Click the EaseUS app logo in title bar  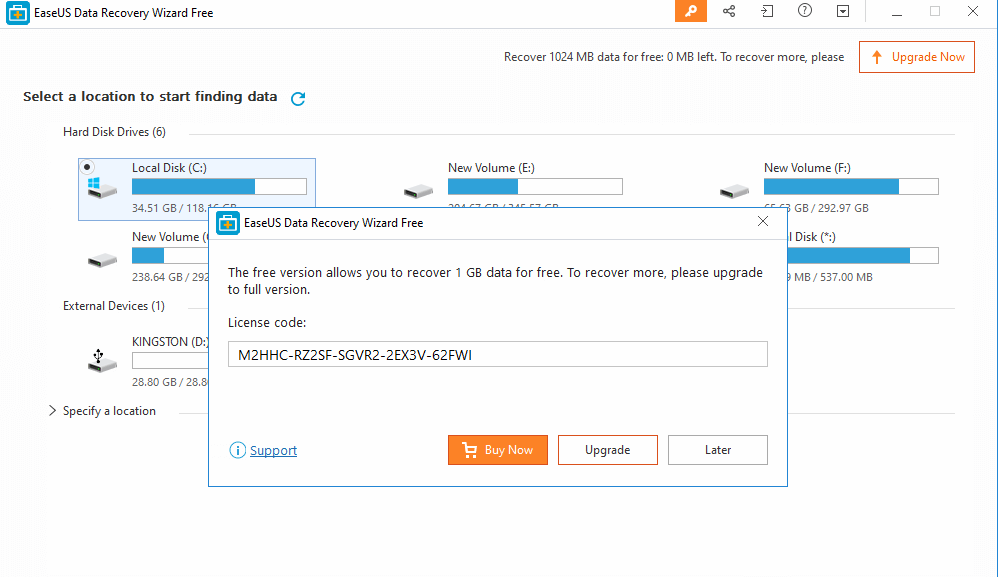17,13
